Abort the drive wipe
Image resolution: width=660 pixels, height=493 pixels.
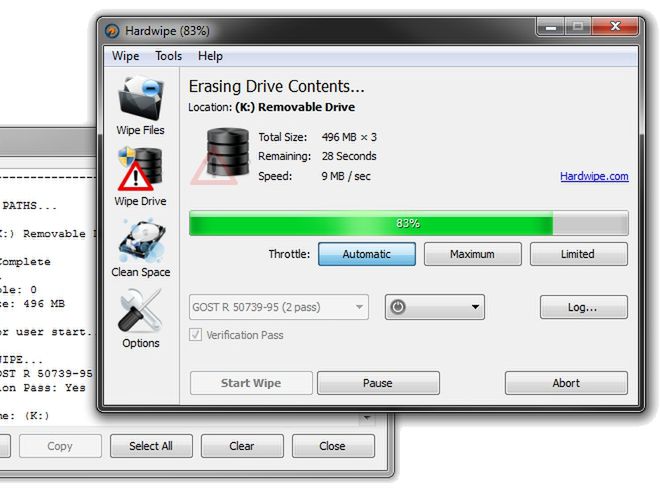click(566, 383)
